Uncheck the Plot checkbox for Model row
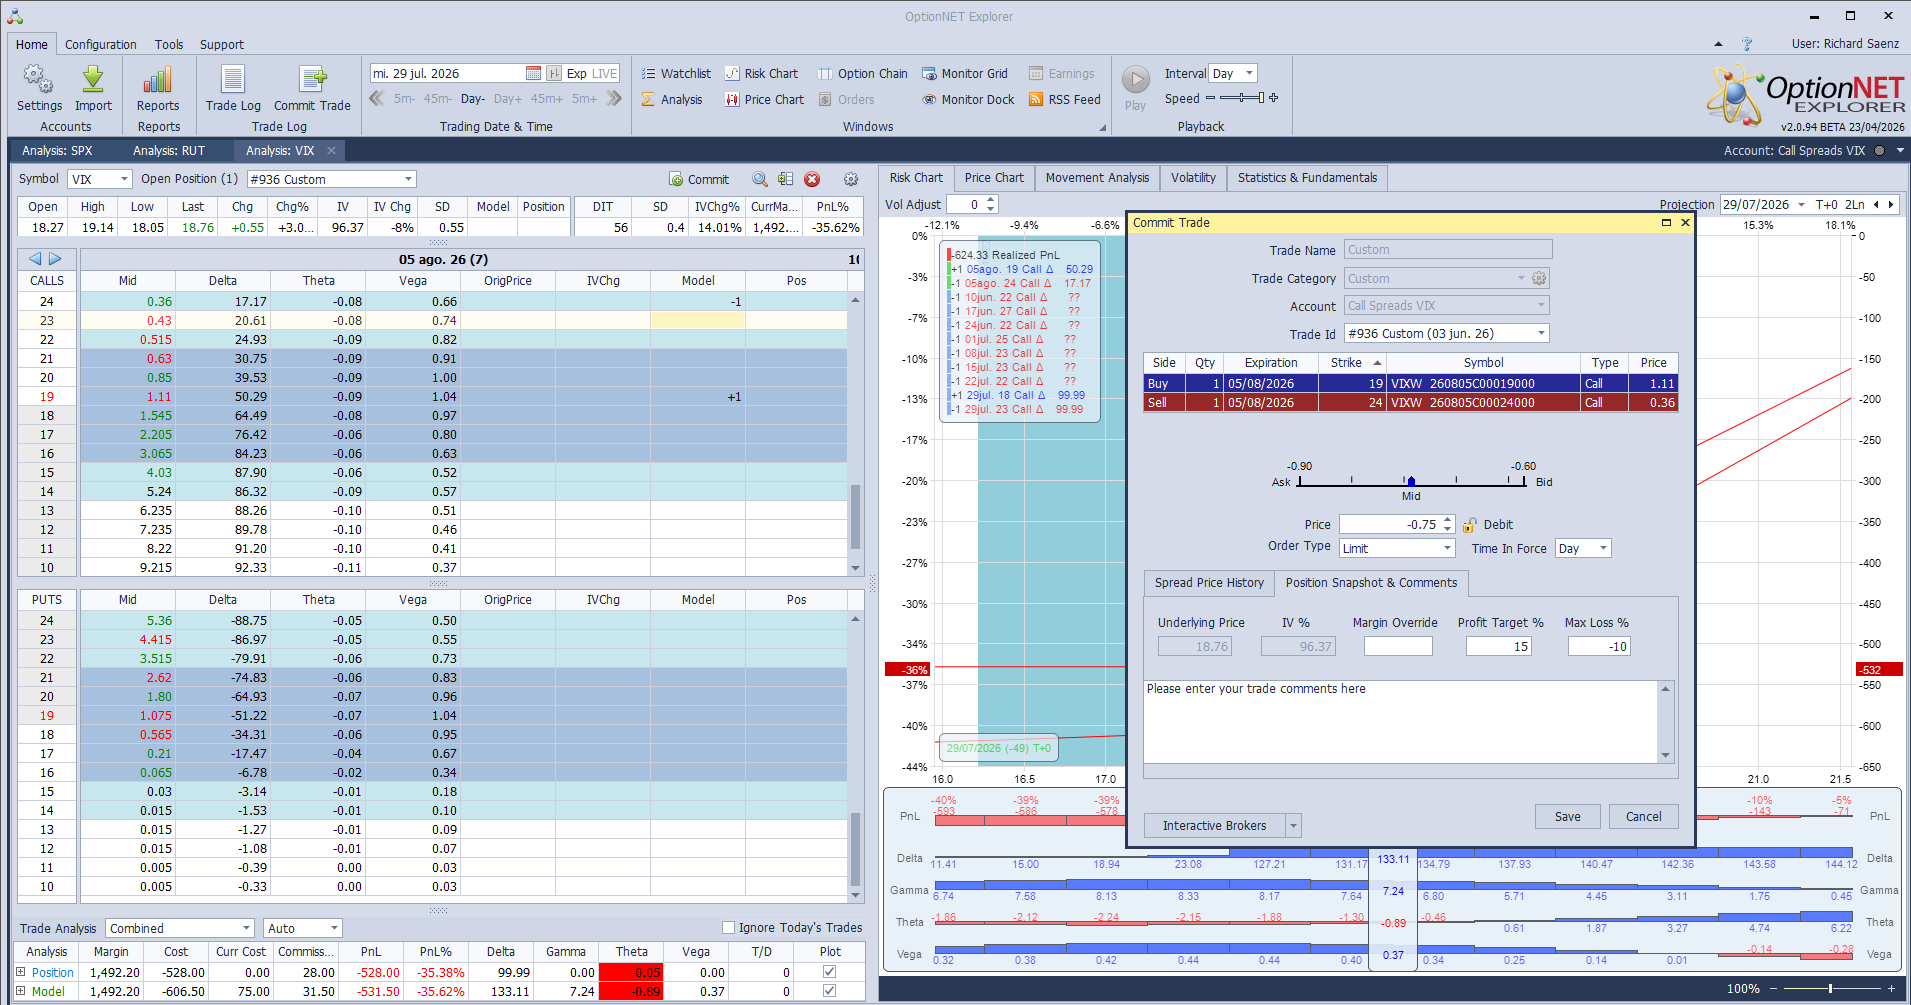The width and height of the screenshot is (1911, 1005). pos(829,991)
